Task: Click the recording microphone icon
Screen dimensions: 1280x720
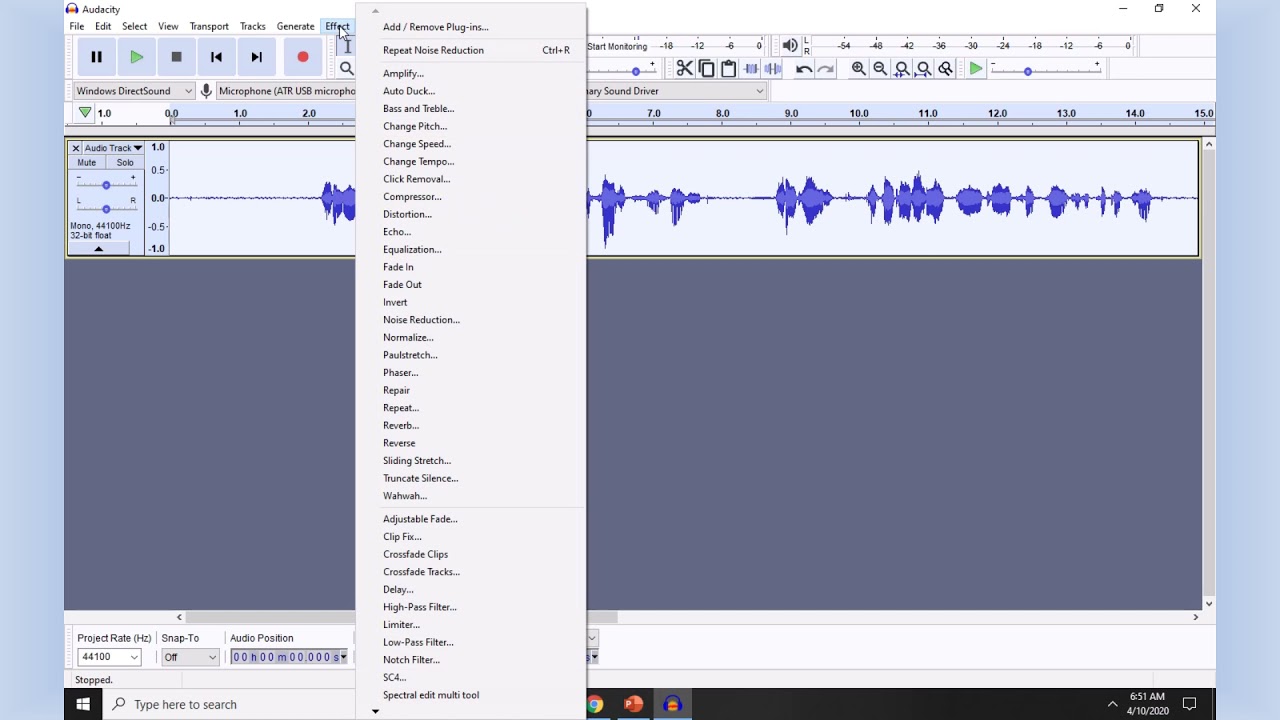Action: pyautogui.click(x=206, y=91)
